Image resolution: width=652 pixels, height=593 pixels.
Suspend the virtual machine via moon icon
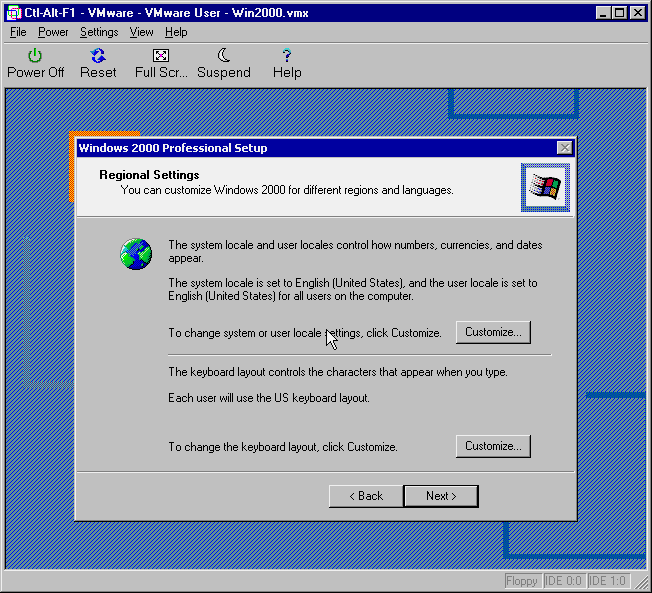224,56
